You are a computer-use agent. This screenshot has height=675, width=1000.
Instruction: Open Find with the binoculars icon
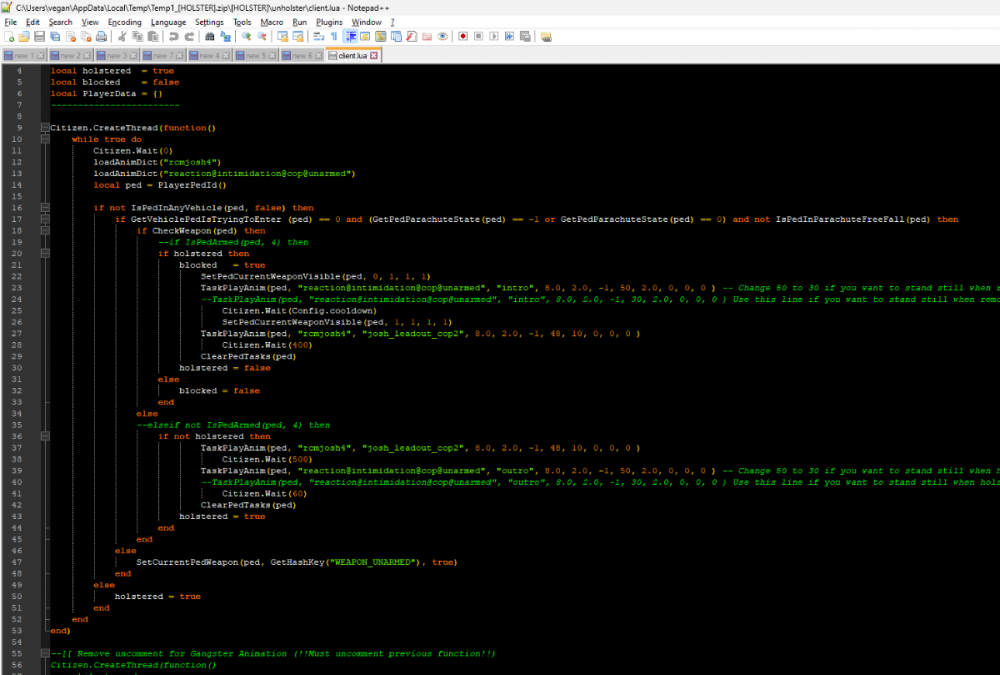pos(210,37)
